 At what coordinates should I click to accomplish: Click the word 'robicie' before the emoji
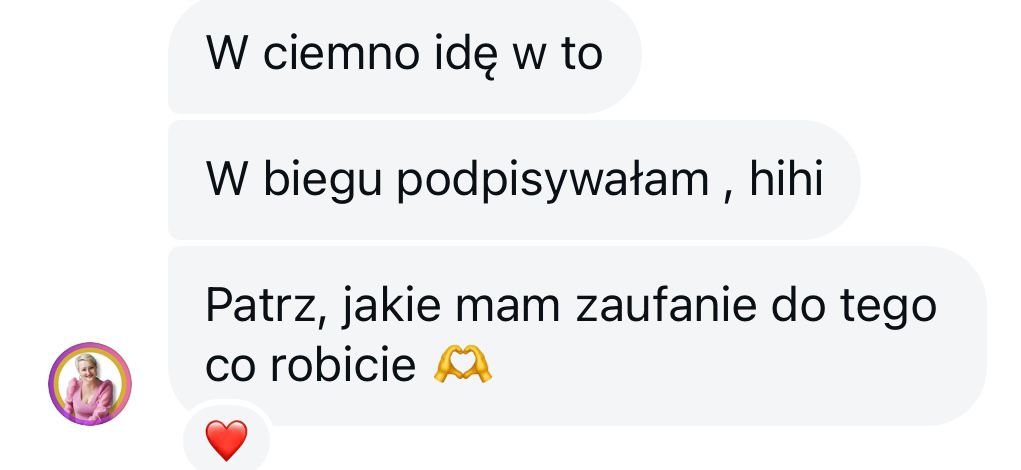(x=343, y=365)
